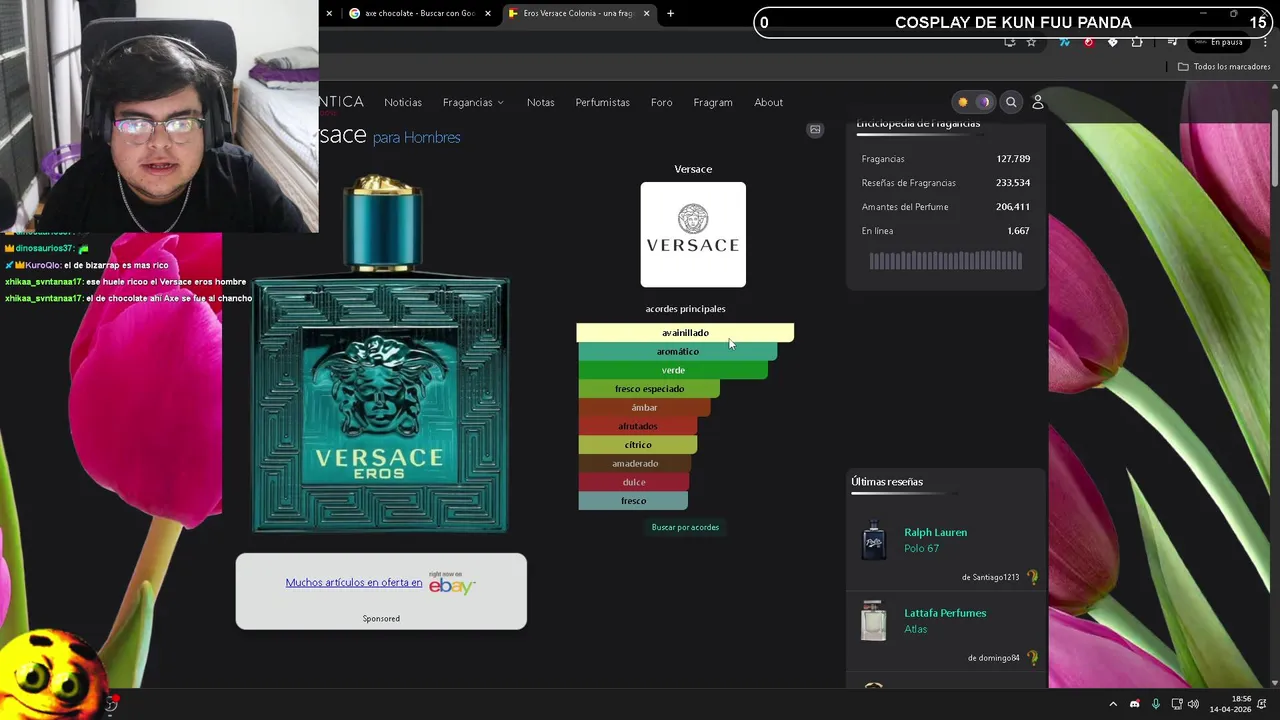This screenshot has height=720, width=1280.
Task: Select the cítrico accord bar
Action: pos(637,445)
